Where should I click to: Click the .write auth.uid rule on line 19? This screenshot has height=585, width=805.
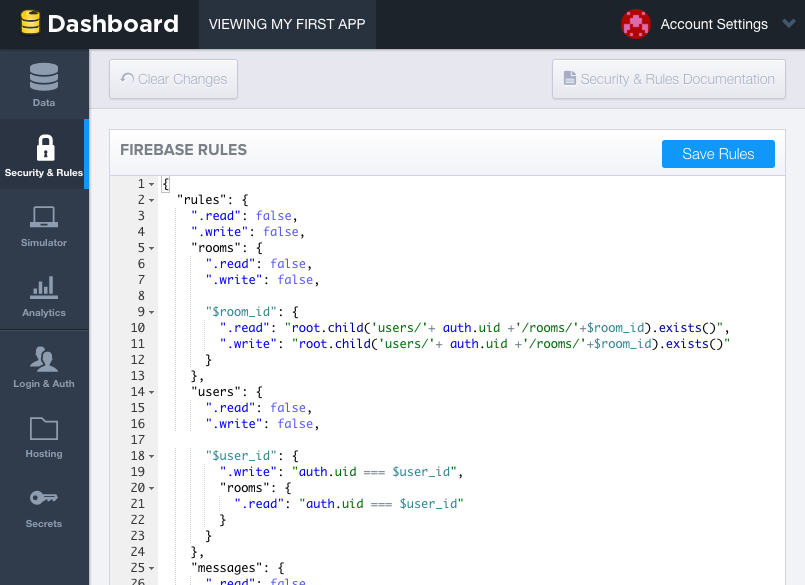coord(341,471)
